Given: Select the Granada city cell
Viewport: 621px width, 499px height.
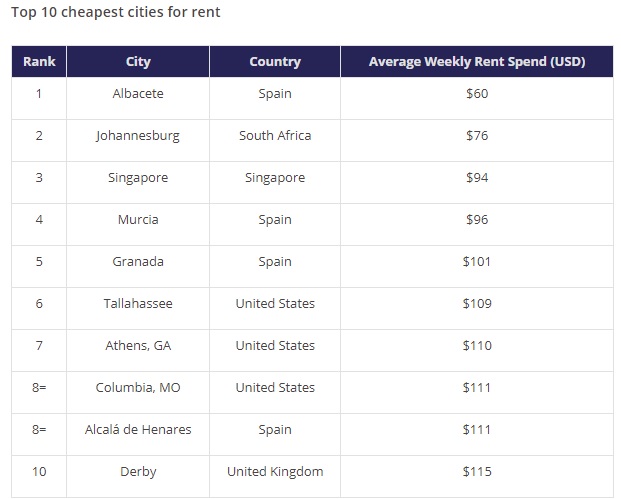Looking at the screenshot, I should pyautogui.click(x=138, y=261).
